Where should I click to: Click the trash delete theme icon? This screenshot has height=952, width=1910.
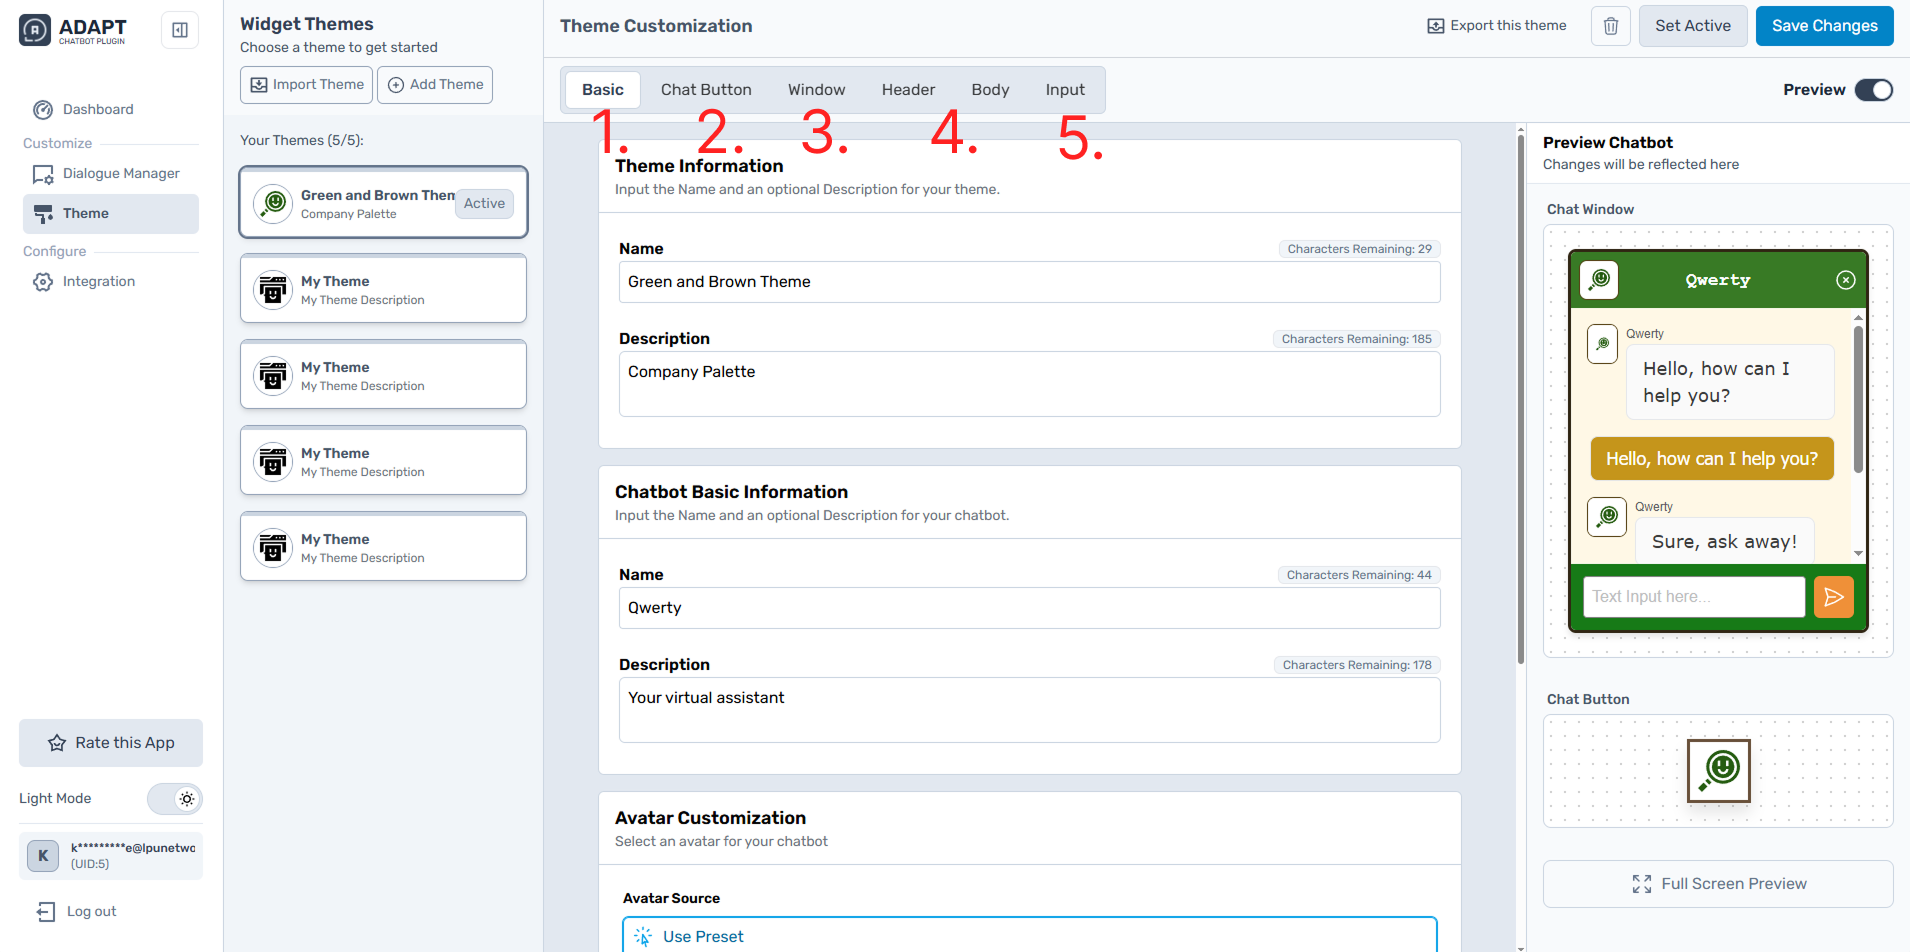[1610, 26]
